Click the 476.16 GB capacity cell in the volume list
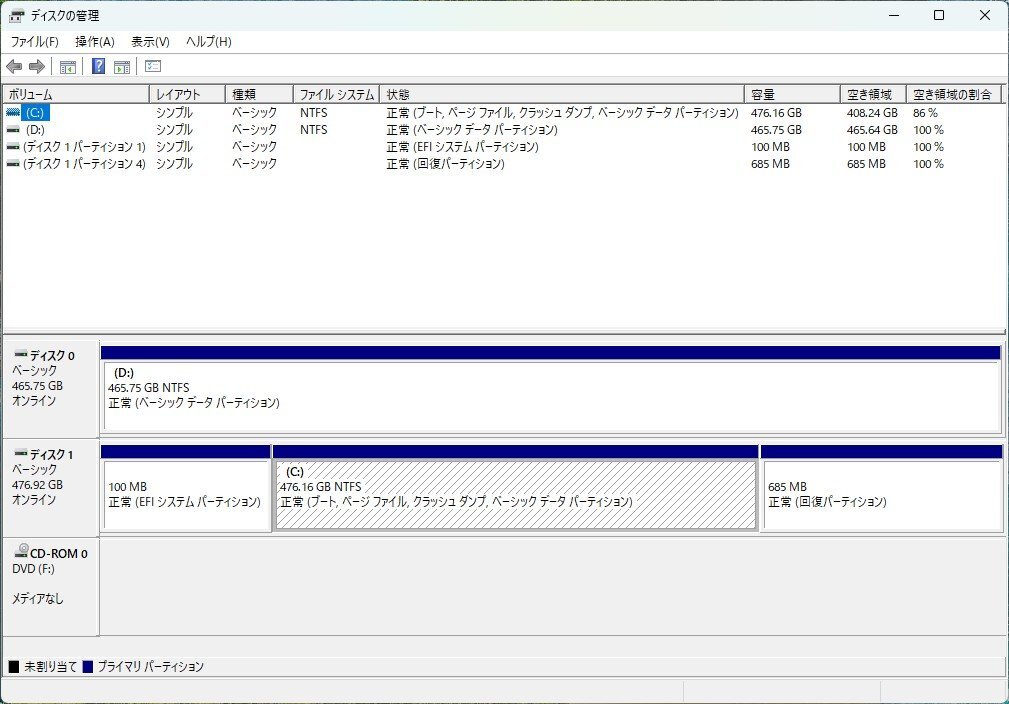The image size is (1009, 704). pos(776,113)
